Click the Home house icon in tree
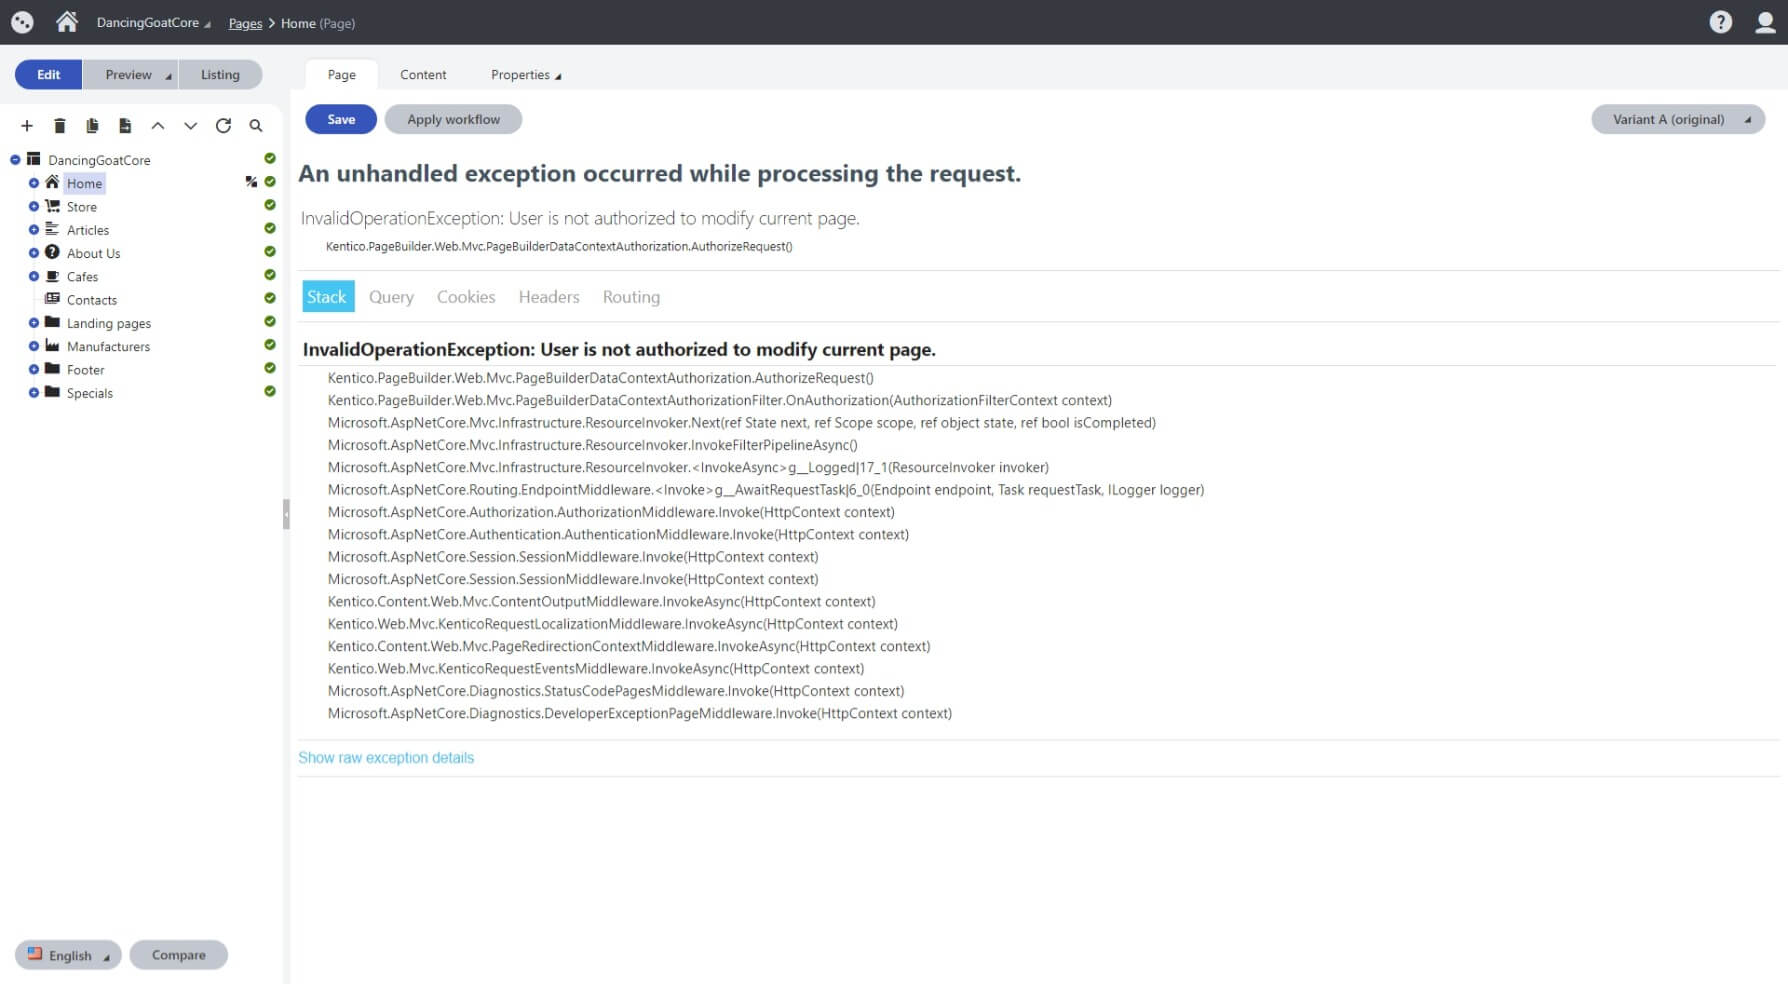The height and width of the screenshot is (984, 1788). tap(52, 182)
